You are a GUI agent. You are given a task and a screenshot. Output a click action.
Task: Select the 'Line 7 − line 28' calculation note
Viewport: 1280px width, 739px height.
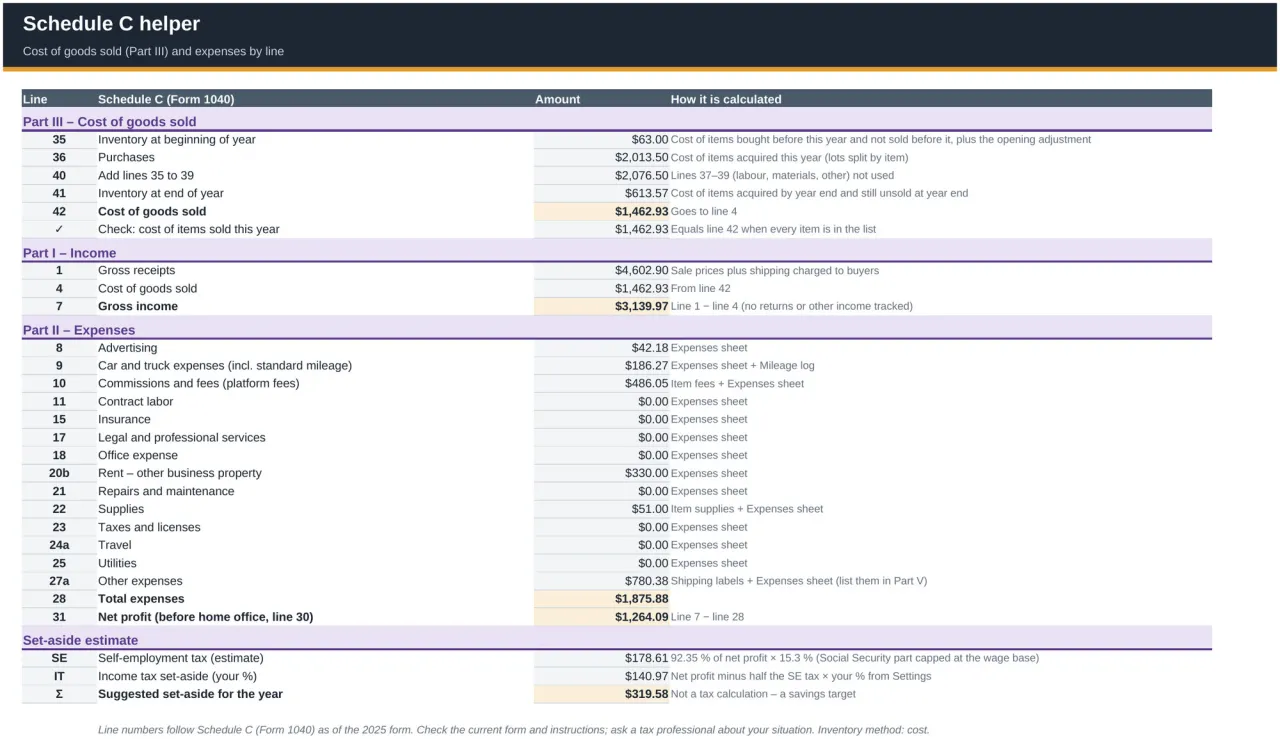708,618
